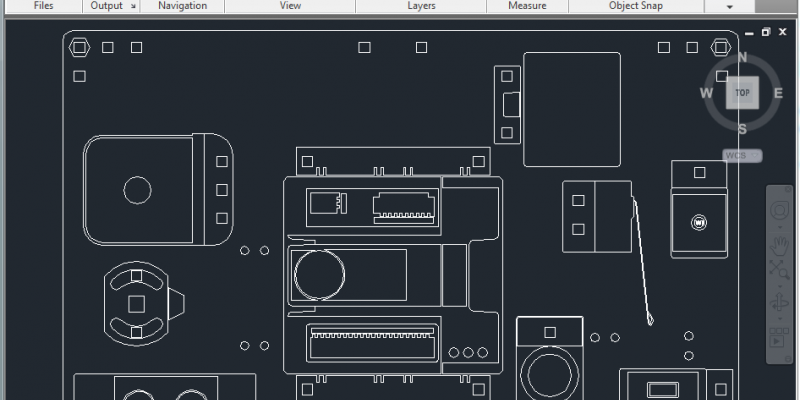The image size is (800, 400).
Task: Click the Measure panel label
Action: coord(527,6)
